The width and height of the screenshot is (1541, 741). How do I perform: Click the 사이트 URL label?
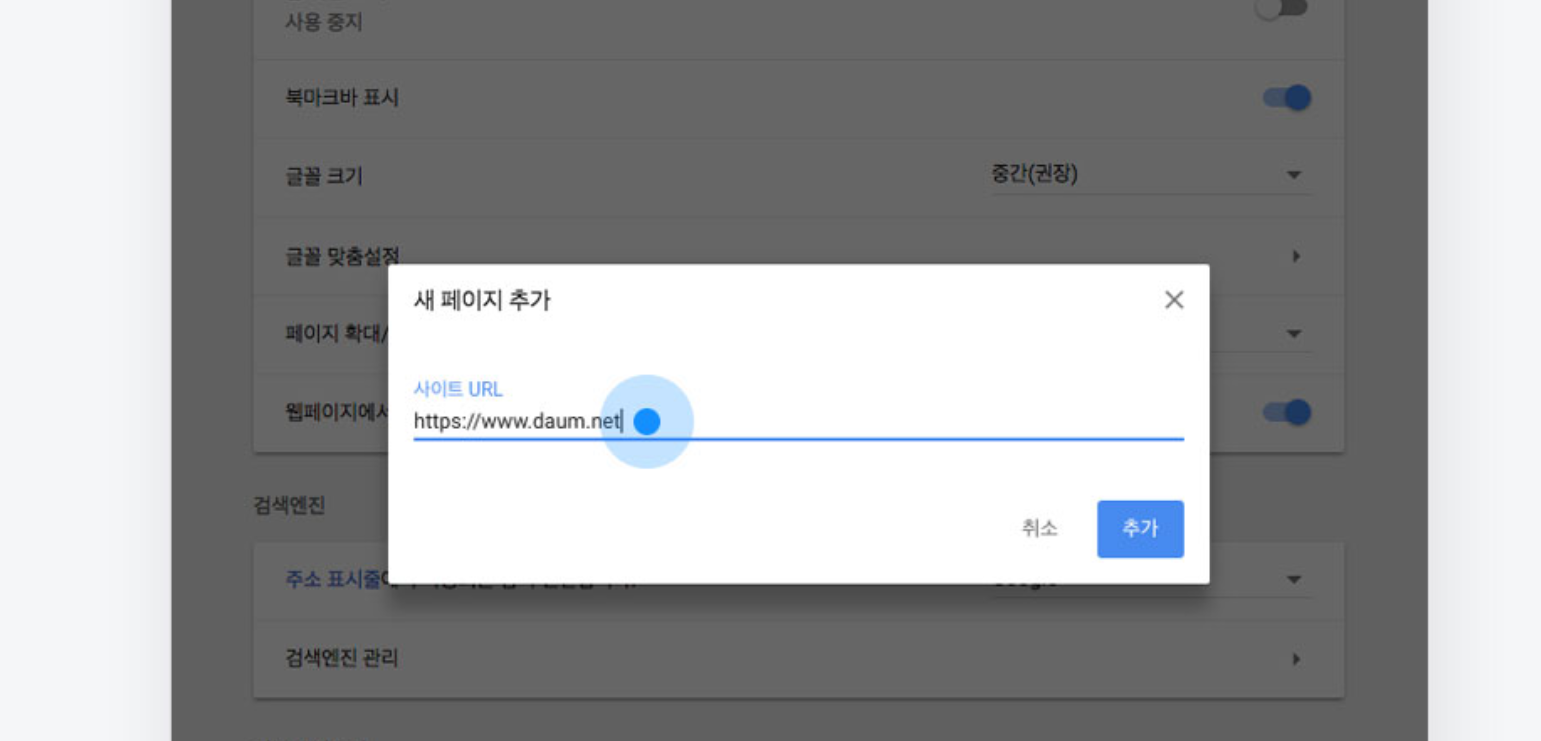click(458, 390)
